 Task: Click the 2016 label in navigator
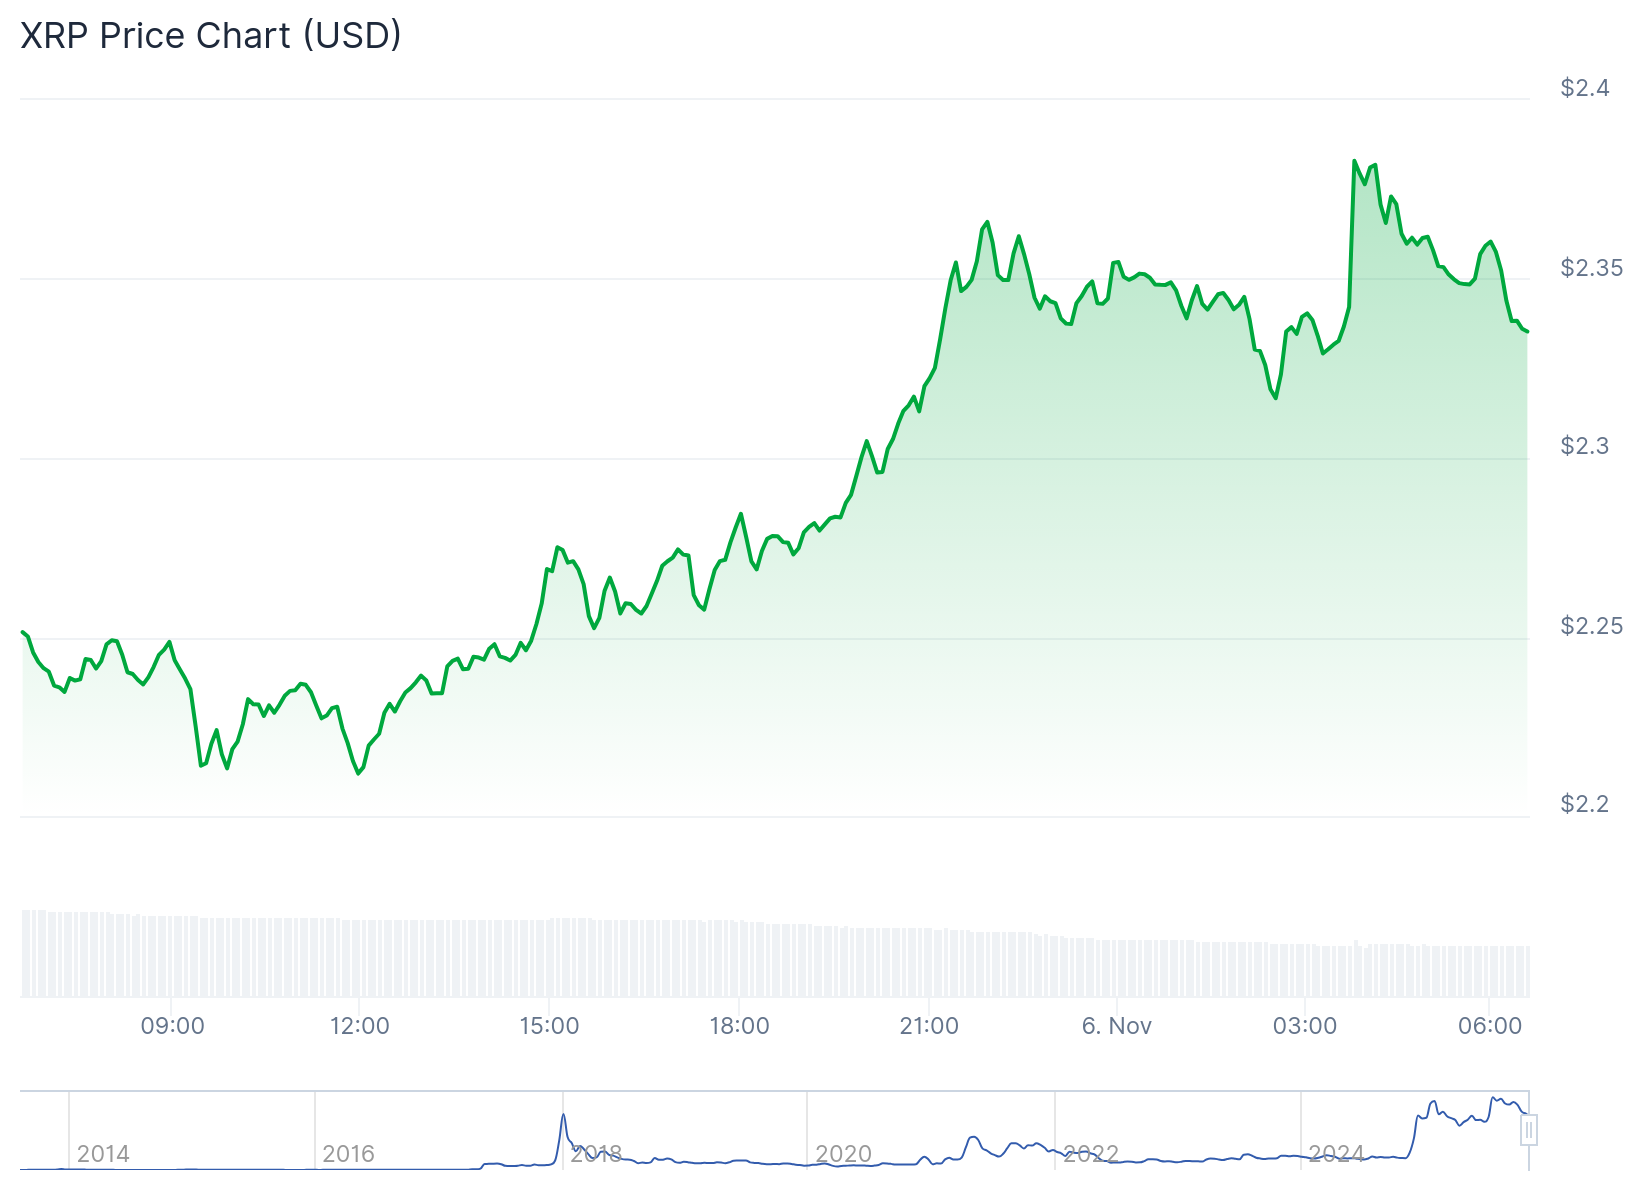348,1154
